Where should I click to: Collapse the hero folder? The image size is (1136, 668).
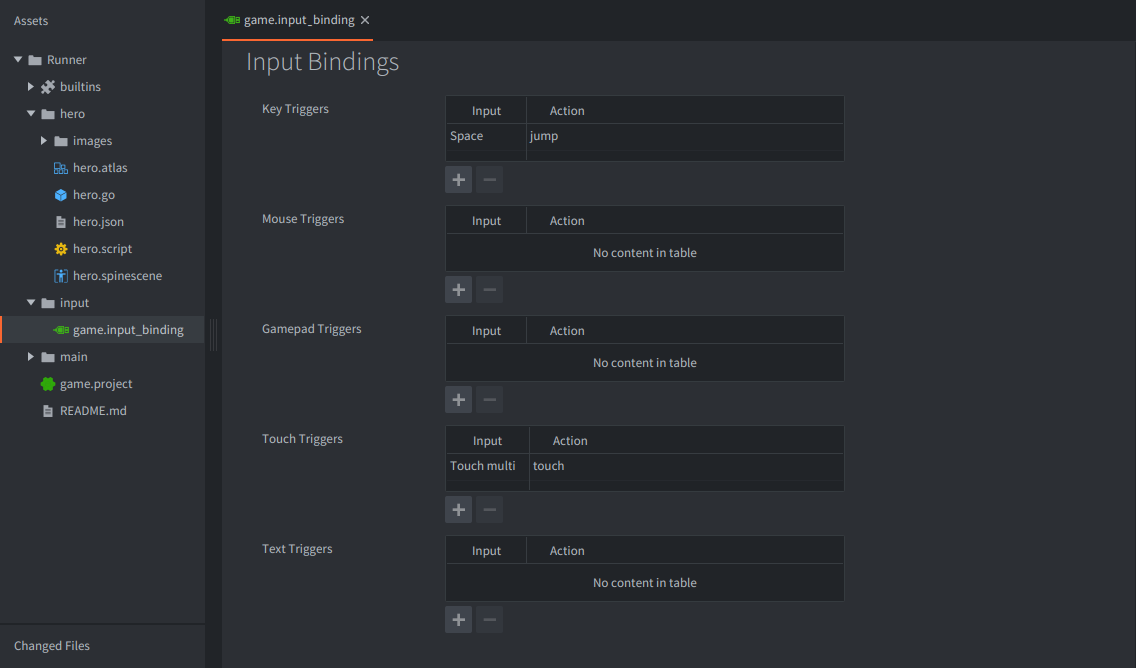coord(30,113)
